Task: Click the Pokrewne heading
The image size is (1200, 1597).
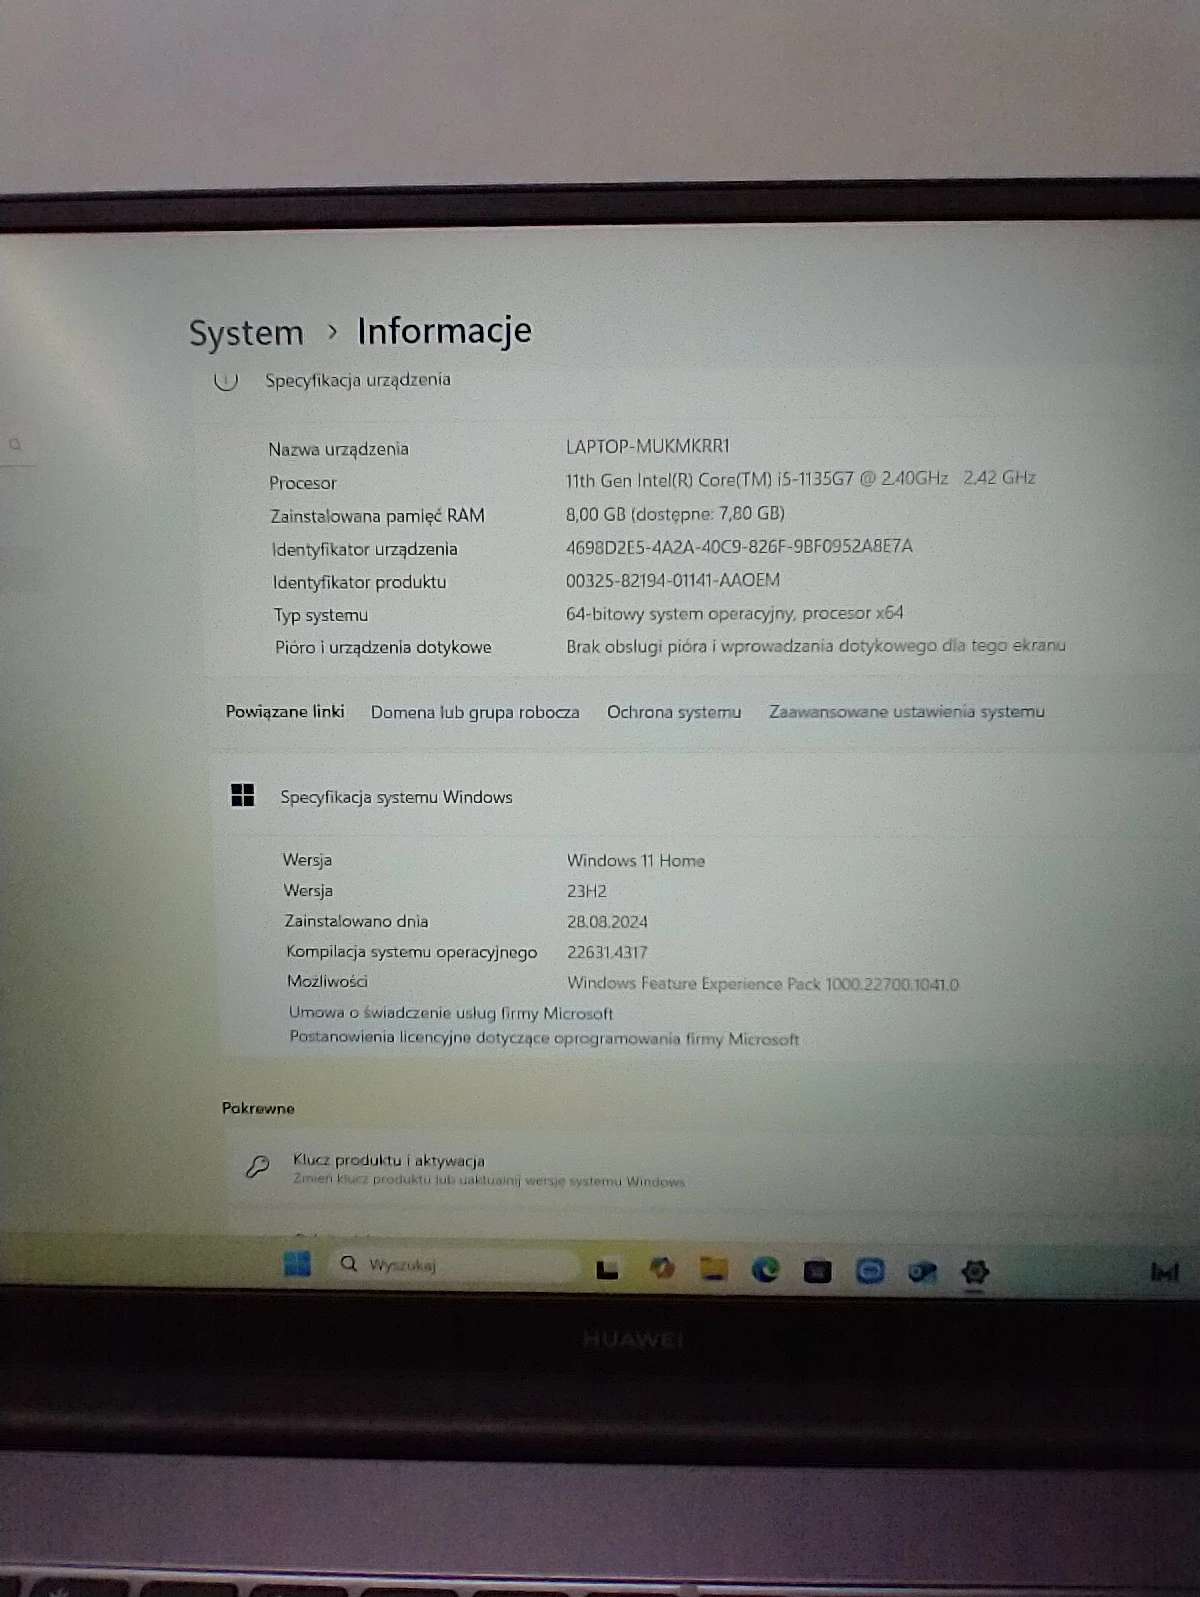Action: point(258,1108)
